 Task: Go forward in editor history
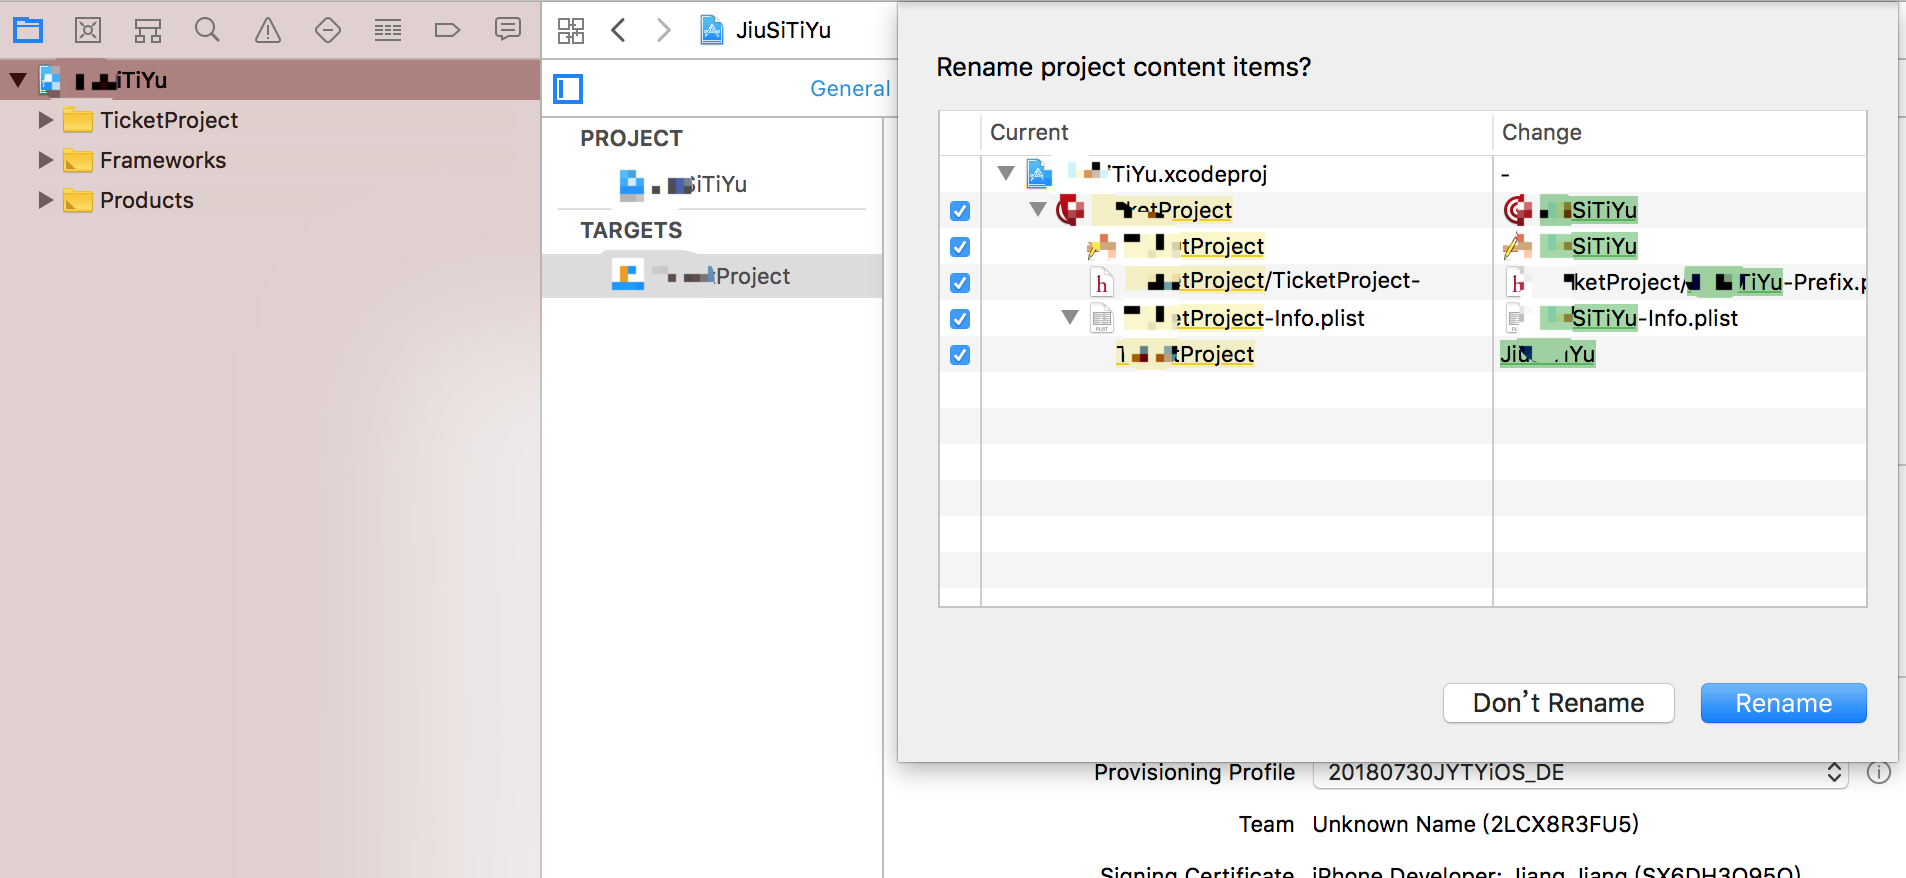pyautogui.click(x=664, y=30)
